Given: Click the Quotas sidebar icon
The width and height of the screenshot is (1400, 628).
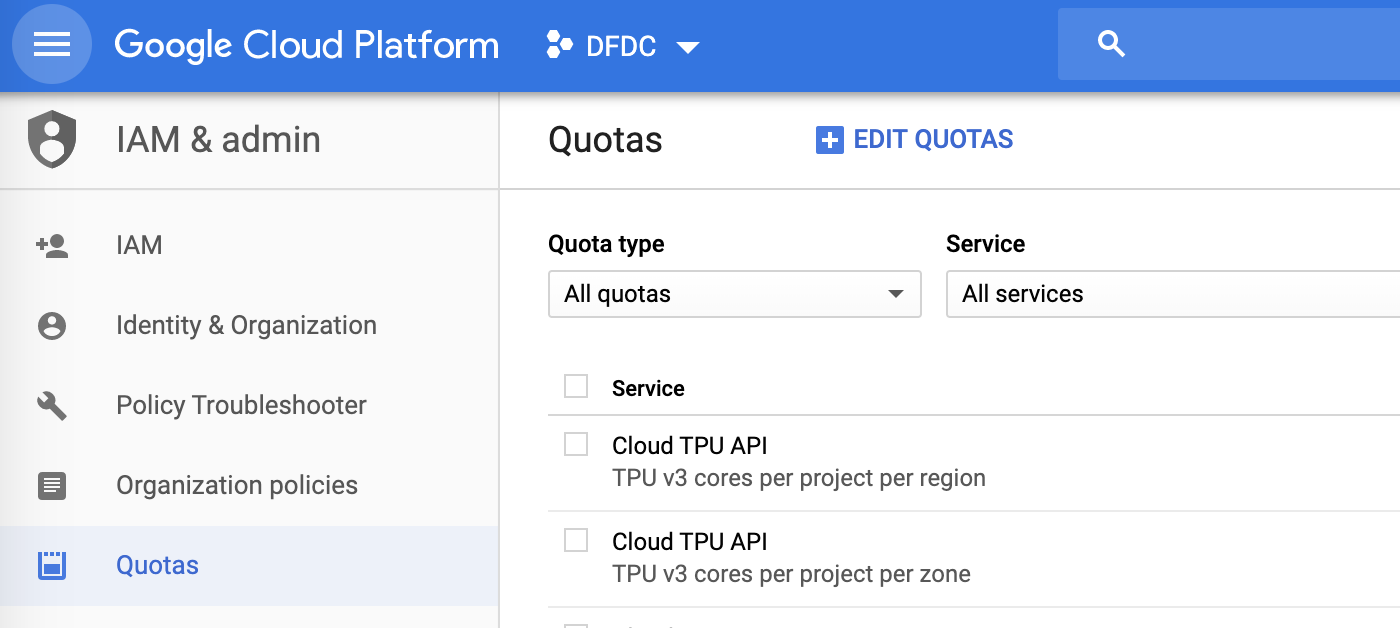Looking at the screenshot, I should [x=52, y=565].
